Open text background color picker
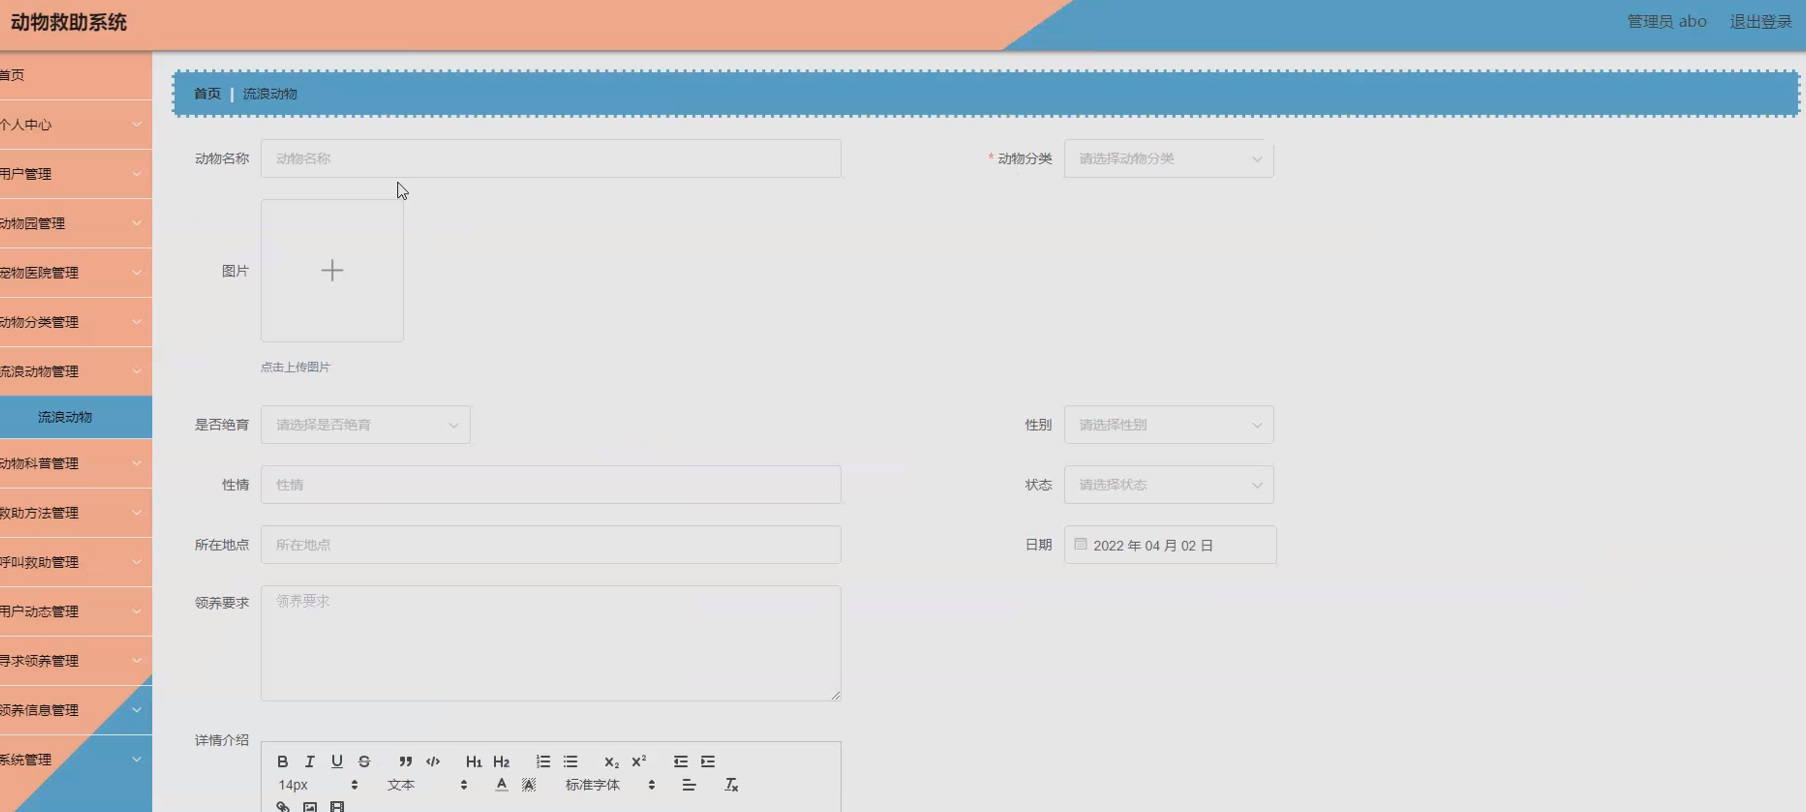This screenshot has width=1806, height=812. [529, 785]
